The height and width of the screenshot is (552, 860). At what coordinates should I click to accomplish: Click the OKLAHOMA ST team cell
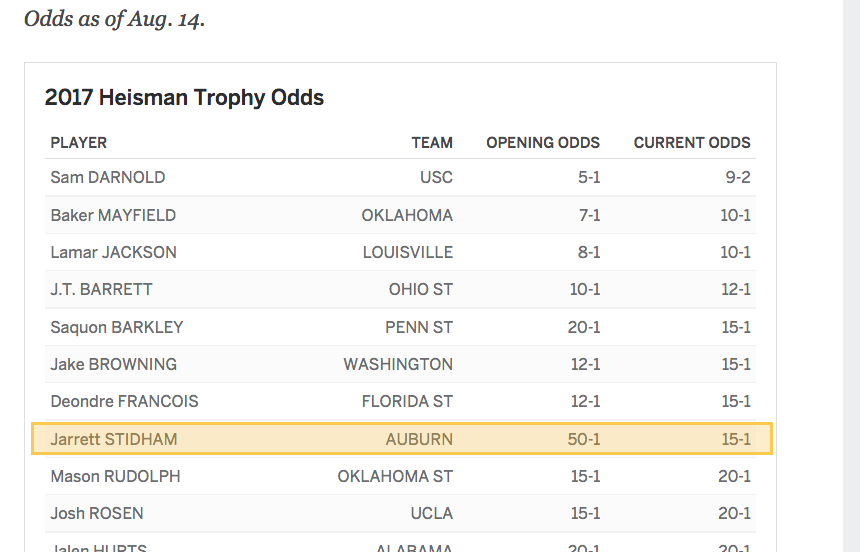point(395,476)
